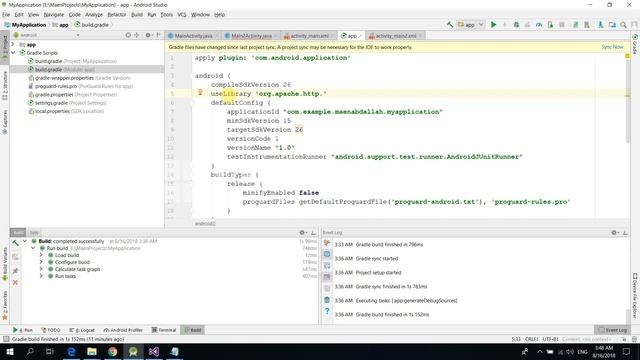Image resolution: width=640 pixels, height=360 pixels.
Task: Collapse the Run build node
Action: pos(33,248)
